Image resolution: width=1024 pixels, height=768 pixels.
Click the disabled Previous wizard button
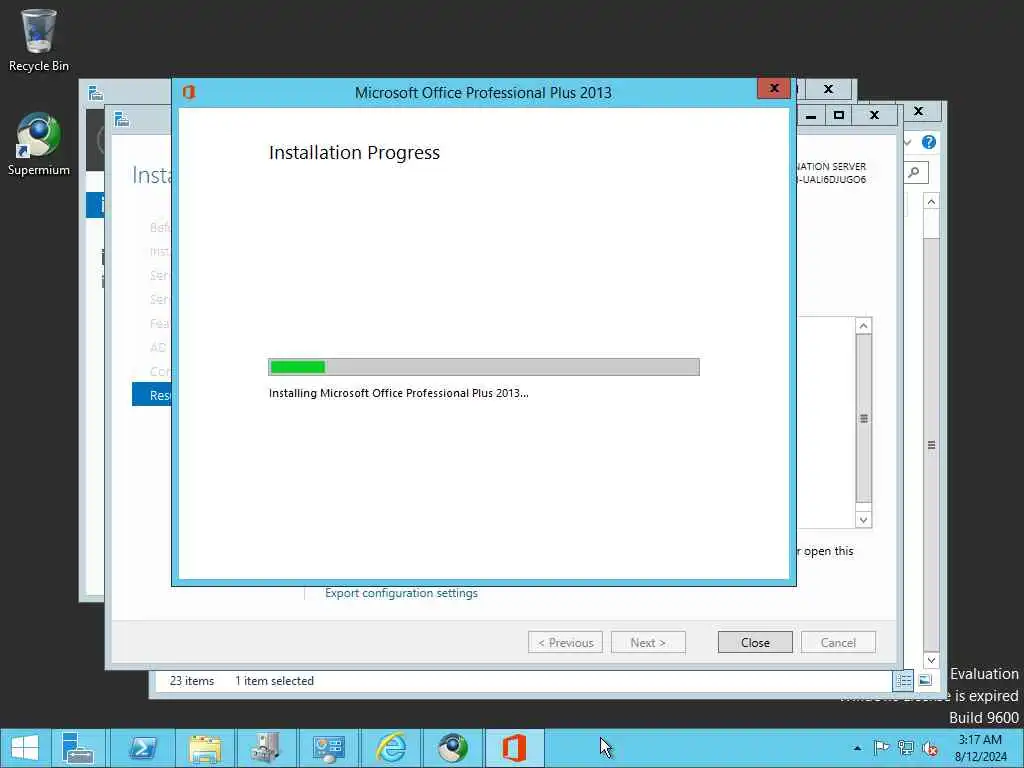(x=565, y=643)
